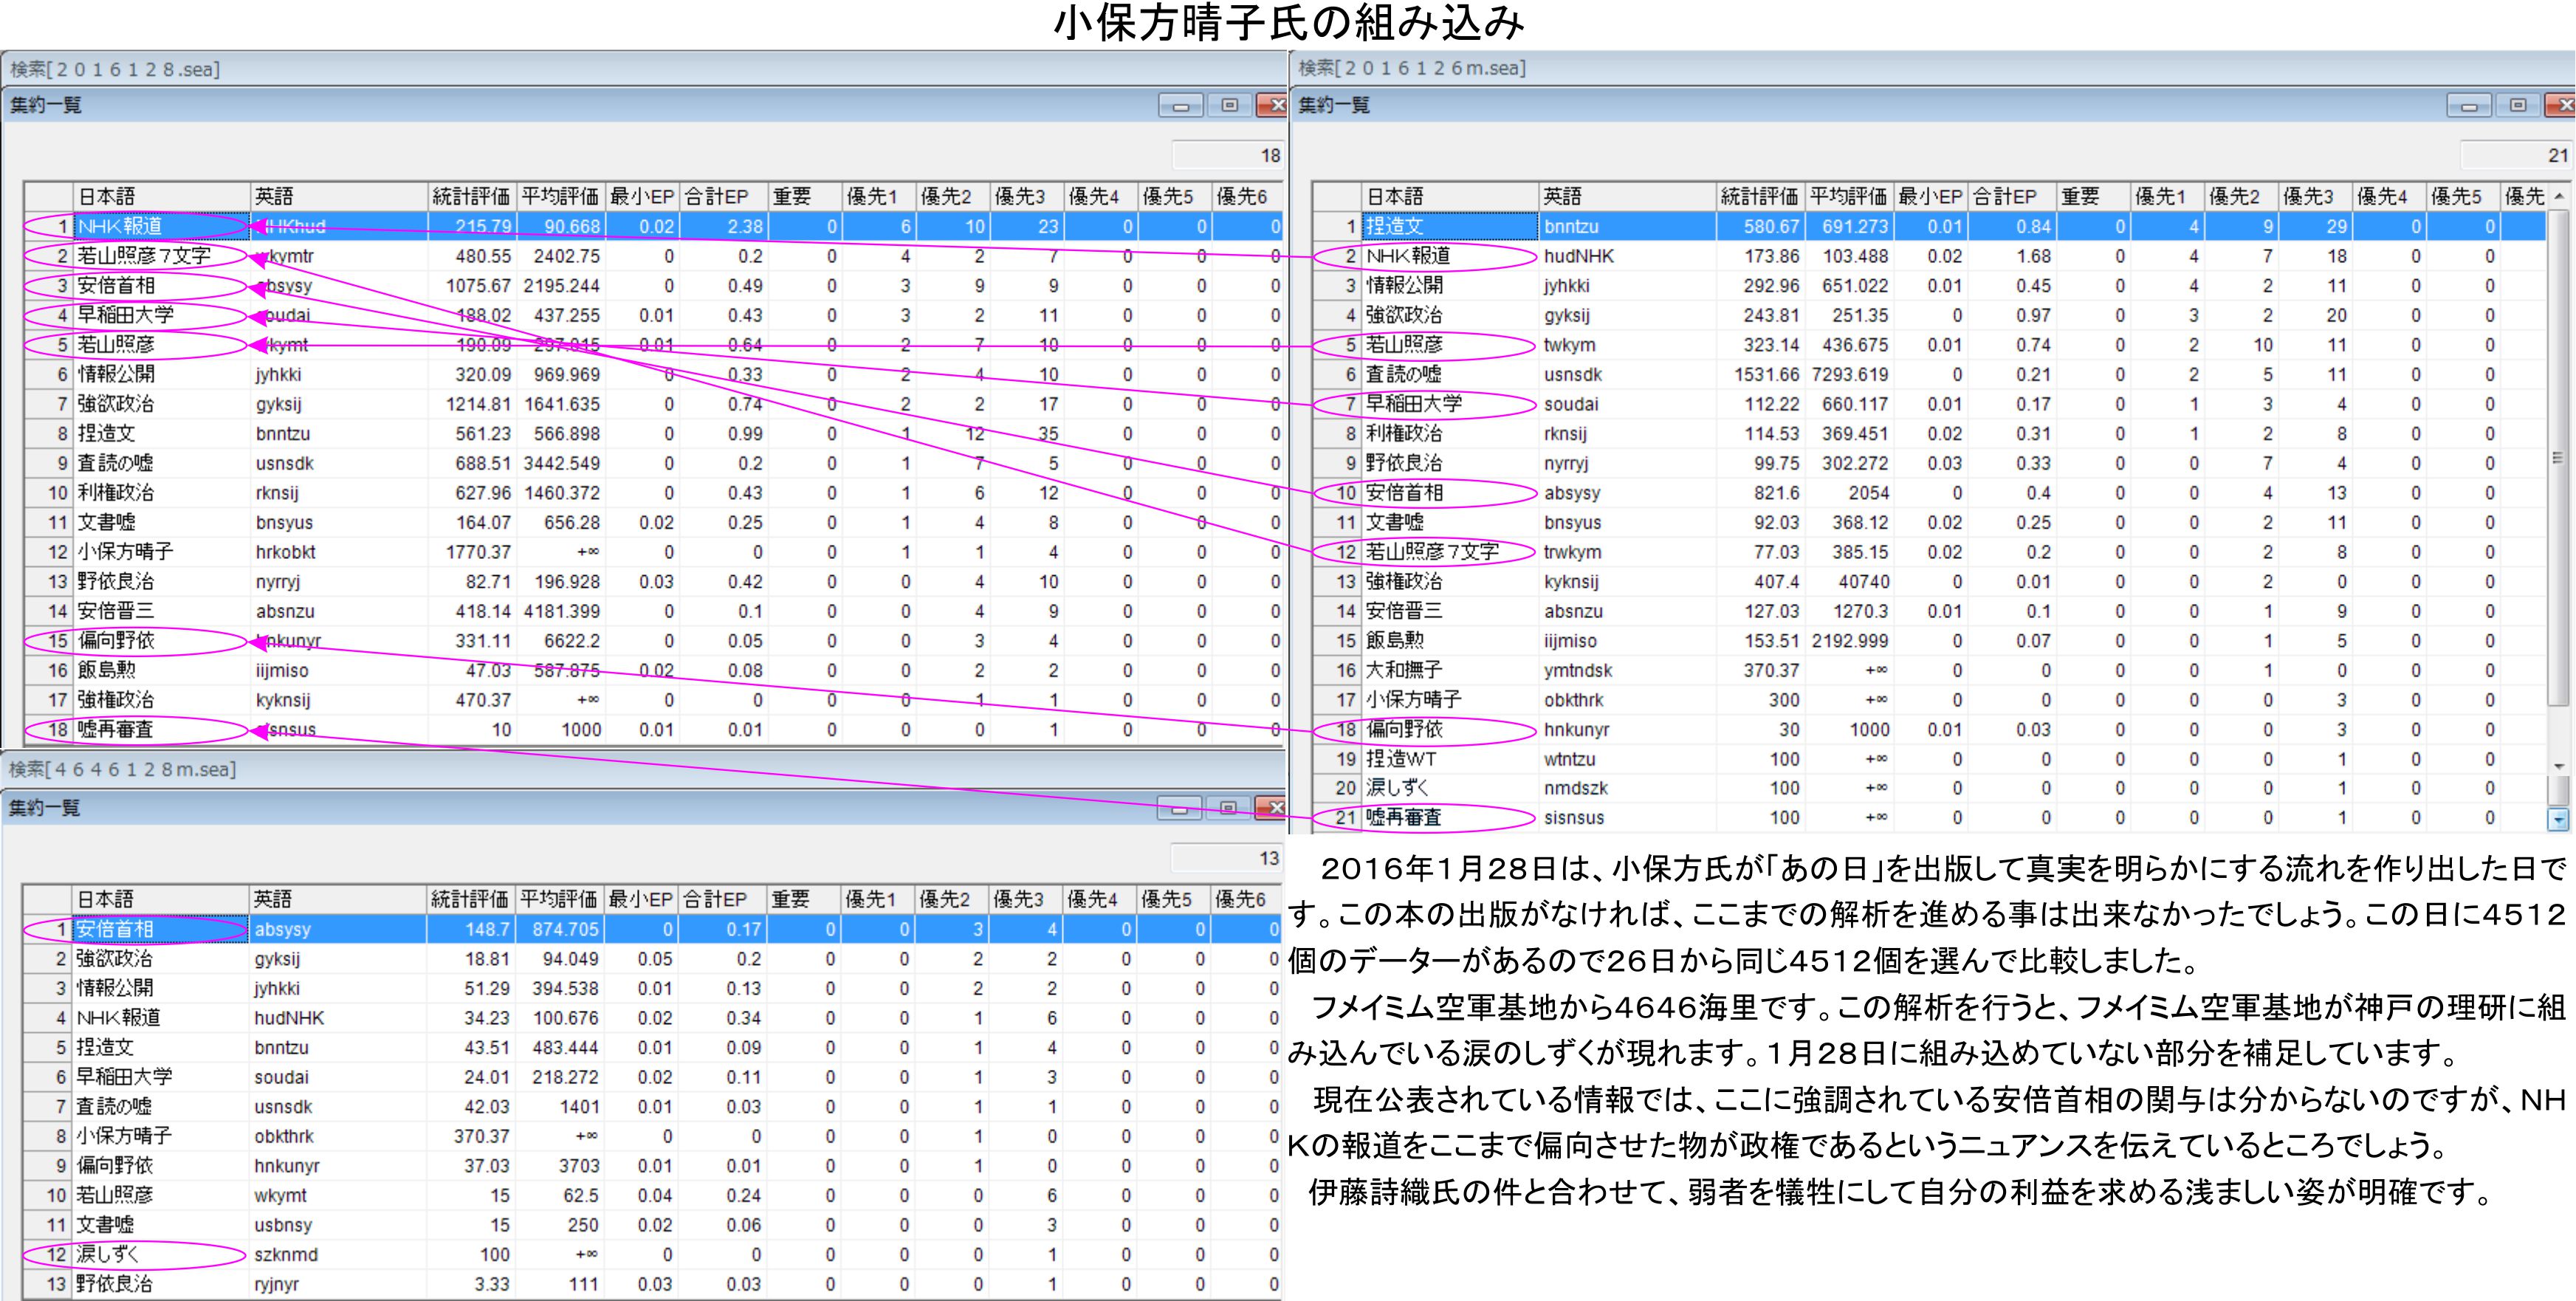Select 小保方晴子 row in 2016128.sea table
Screen dimensions: 2576x1301
point(126,552)
